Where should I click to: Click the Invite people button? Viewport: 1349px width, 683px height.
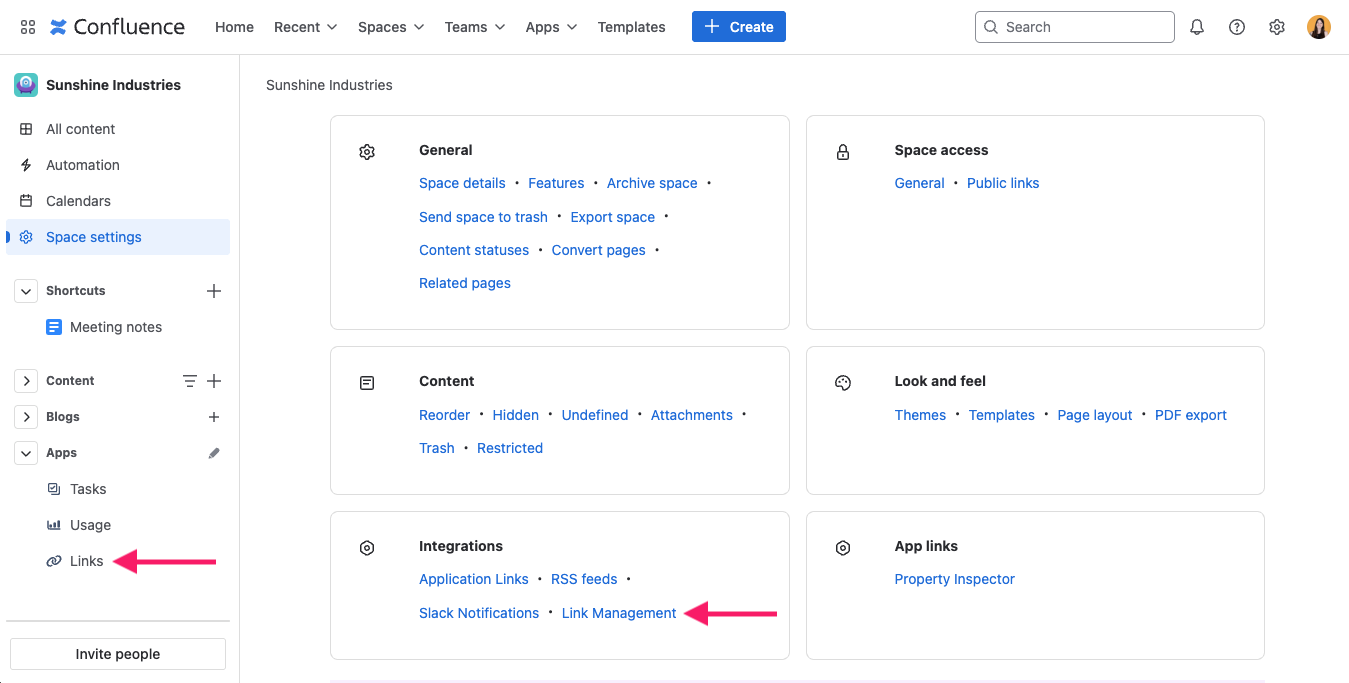click(x=117, y=653)
